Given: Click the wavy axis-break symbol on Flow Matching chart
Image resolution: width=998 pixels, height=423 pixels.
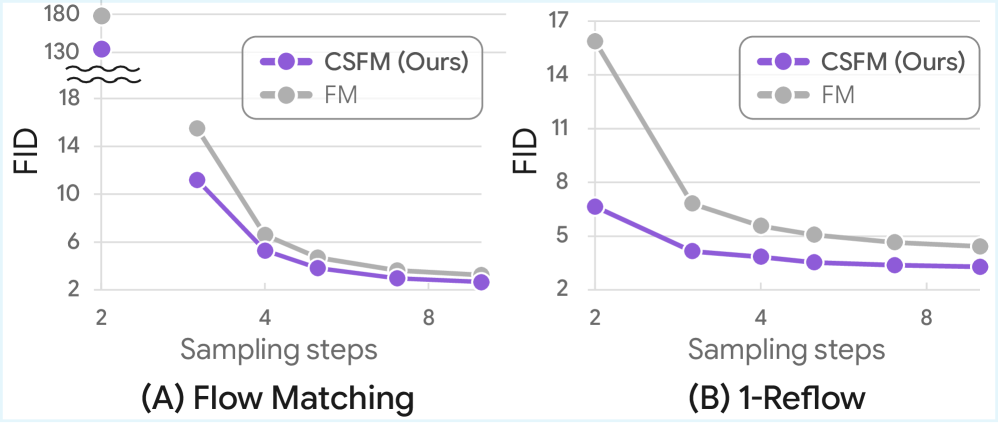Looking at the screenshot, I should tap(104, 74).
